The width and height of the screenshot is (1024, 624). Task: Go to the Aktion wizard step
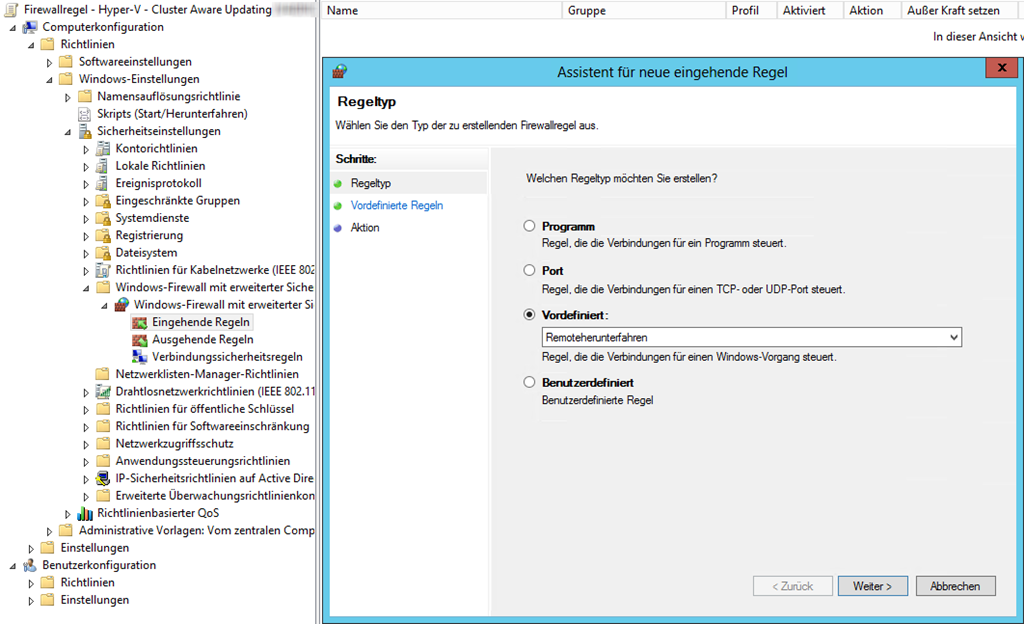(x=364, y=228)
